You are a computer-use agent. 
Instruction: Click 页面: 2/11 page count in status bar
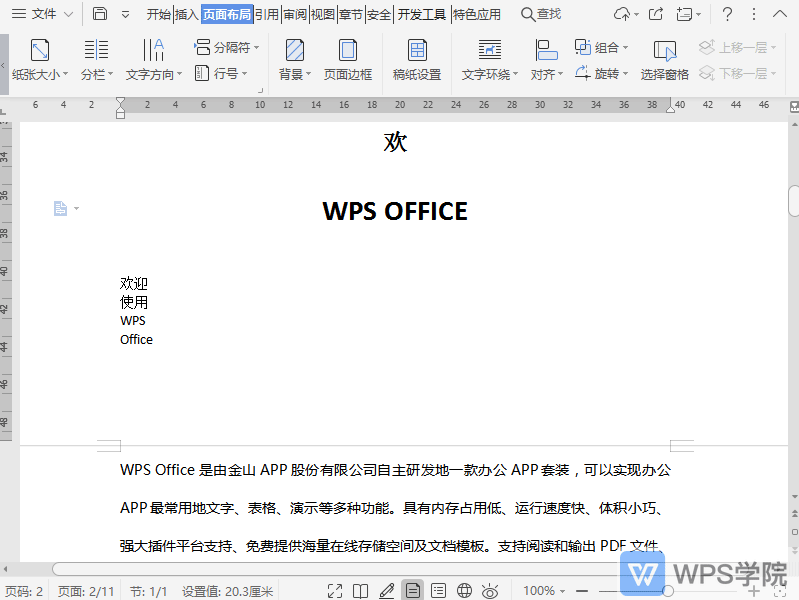coord(86,591)
